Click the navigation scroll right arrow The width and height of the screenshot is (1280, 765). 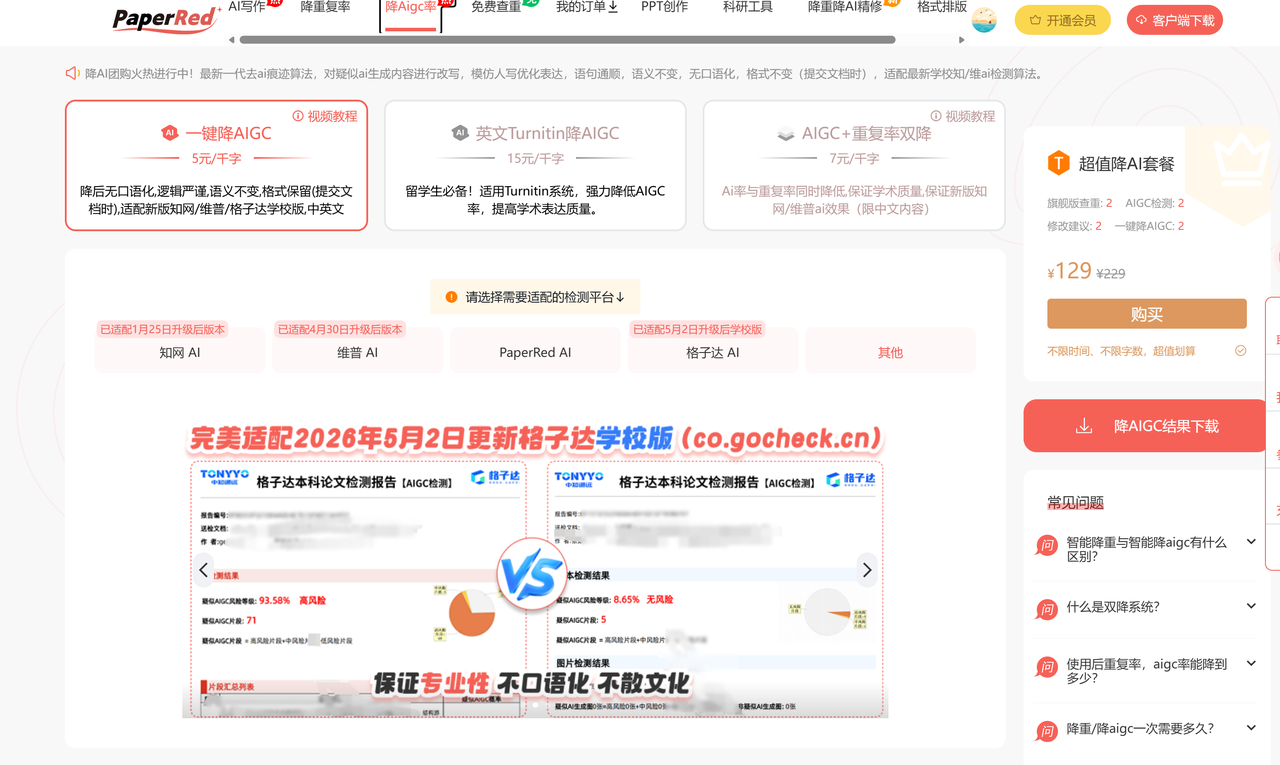pos(962,40)
